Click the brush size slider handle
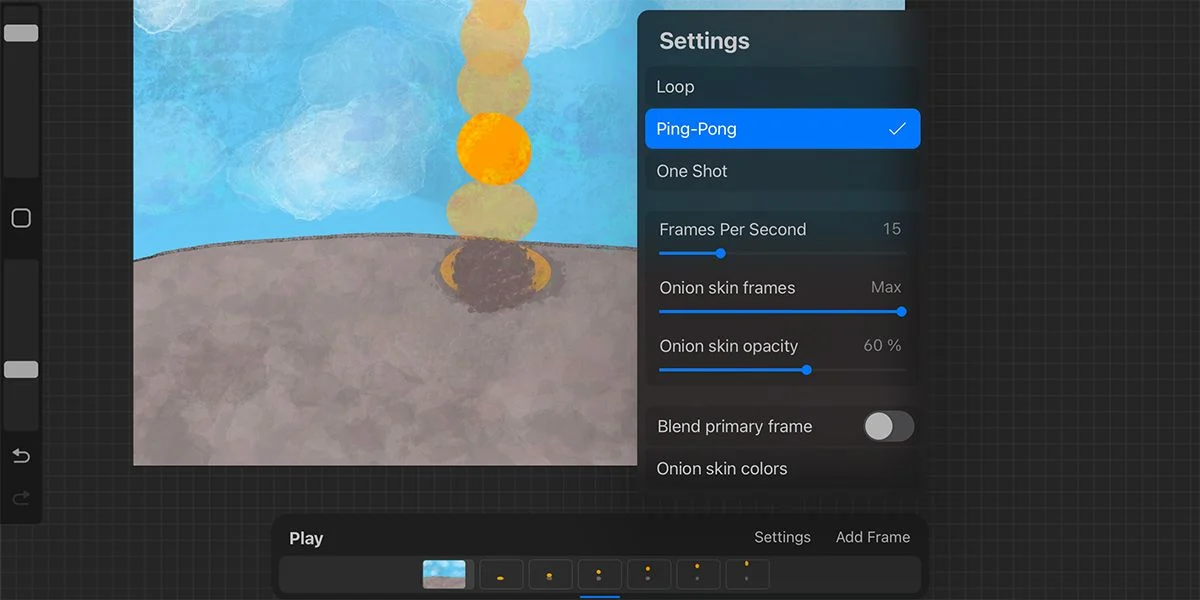1200x600 pixels. [x=21, y=33]
